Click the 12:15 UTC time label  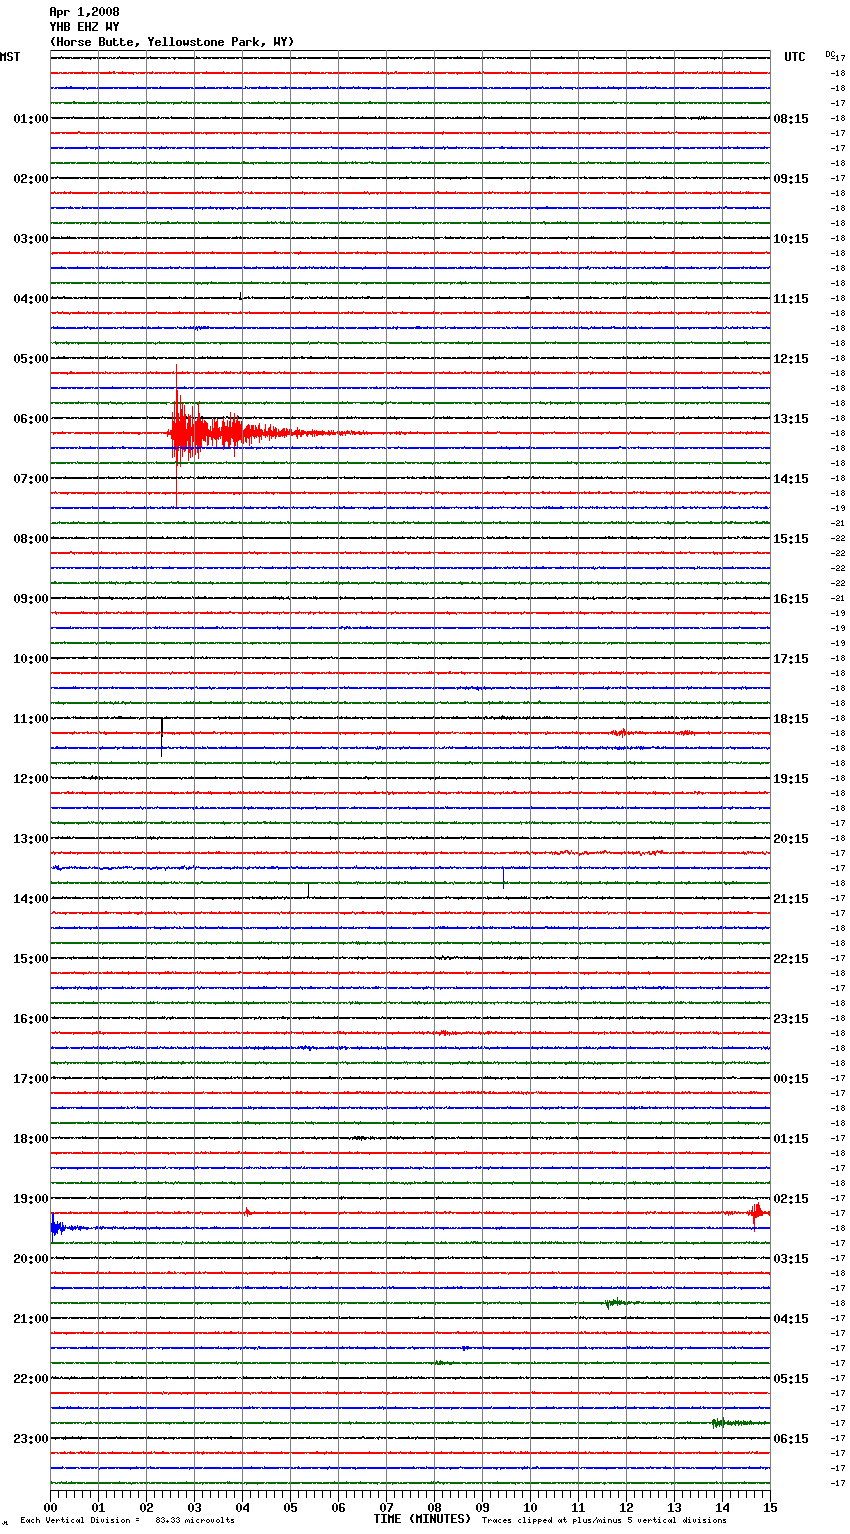(791, 359)
